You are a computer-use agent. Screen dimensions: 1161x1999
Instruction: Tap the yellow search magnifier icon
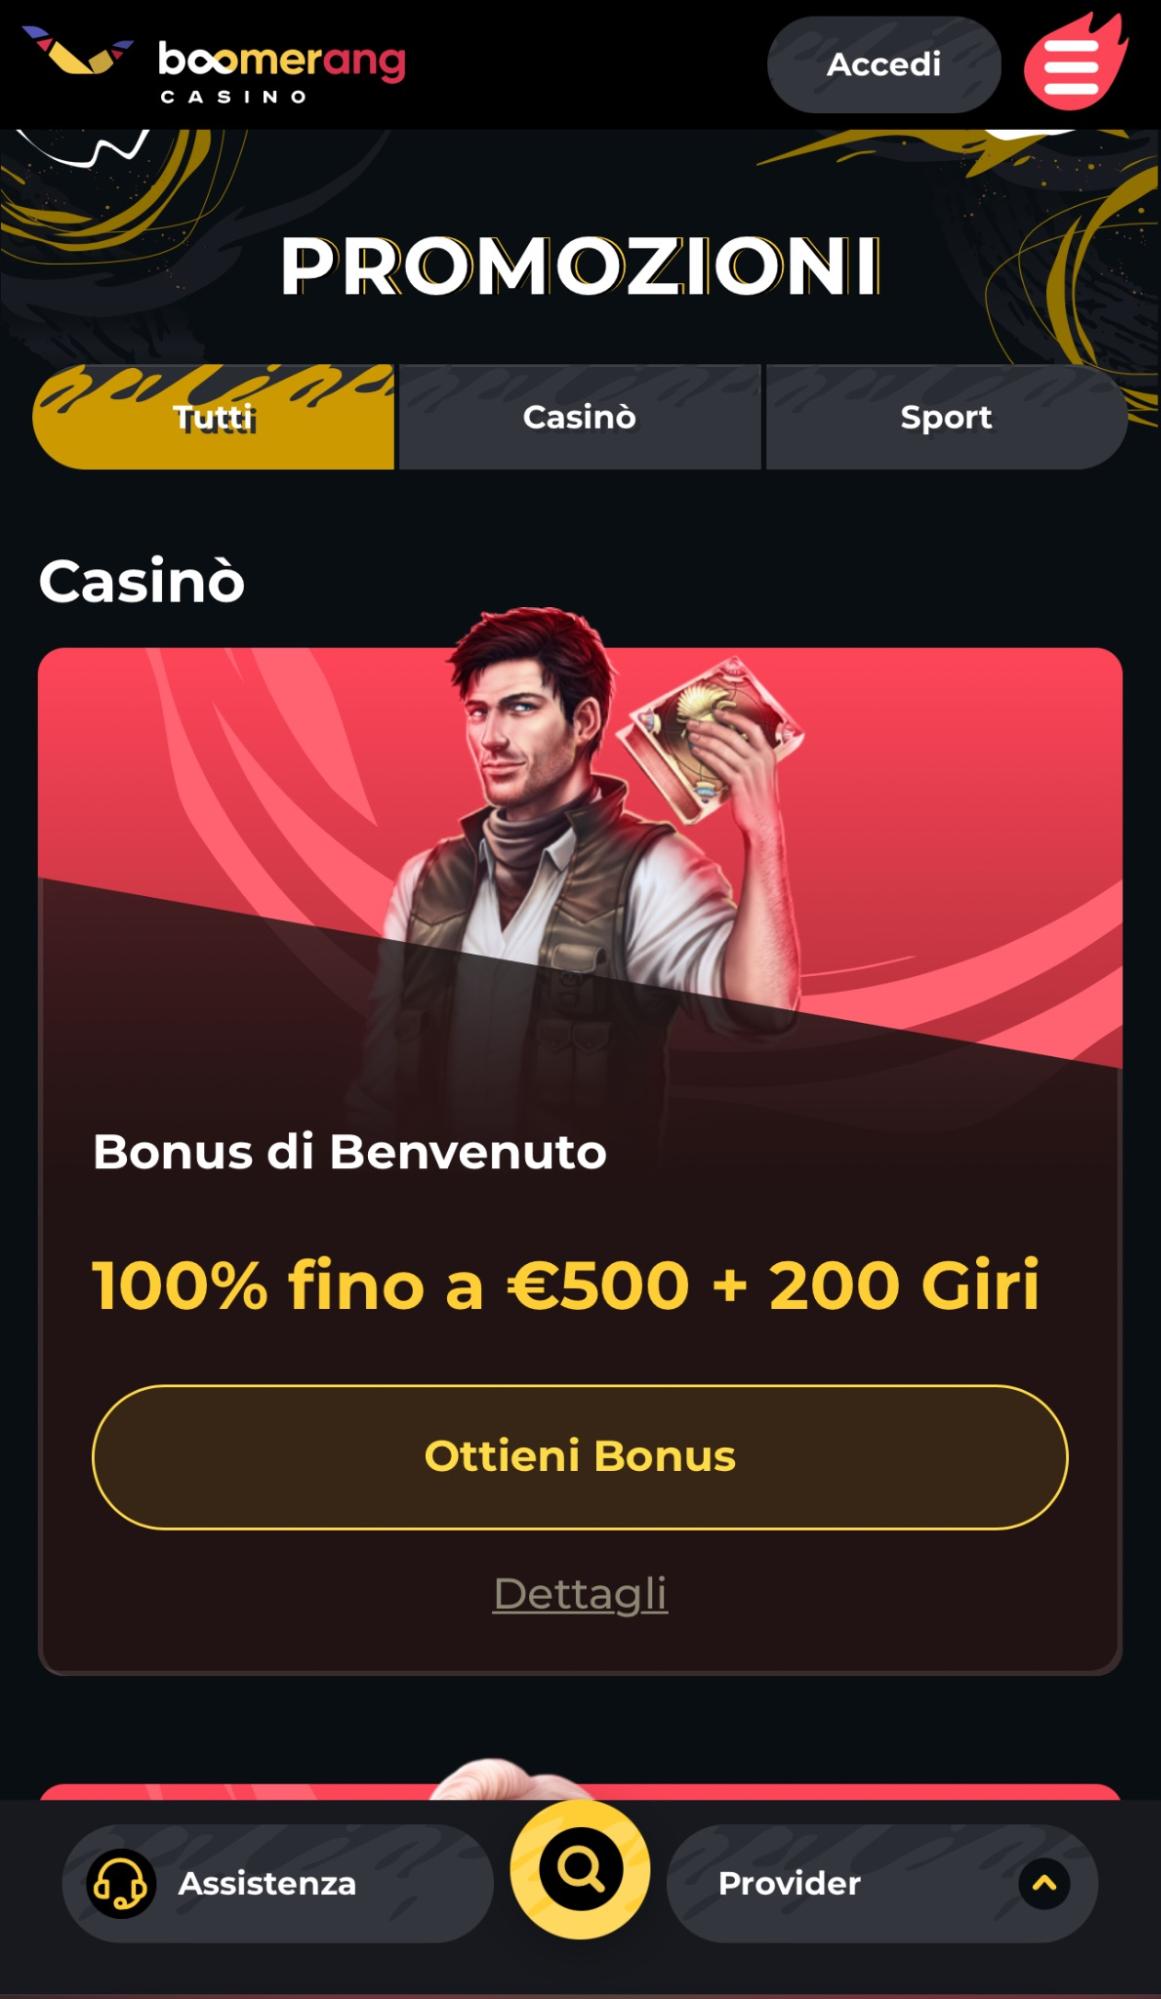point(580,1869)
